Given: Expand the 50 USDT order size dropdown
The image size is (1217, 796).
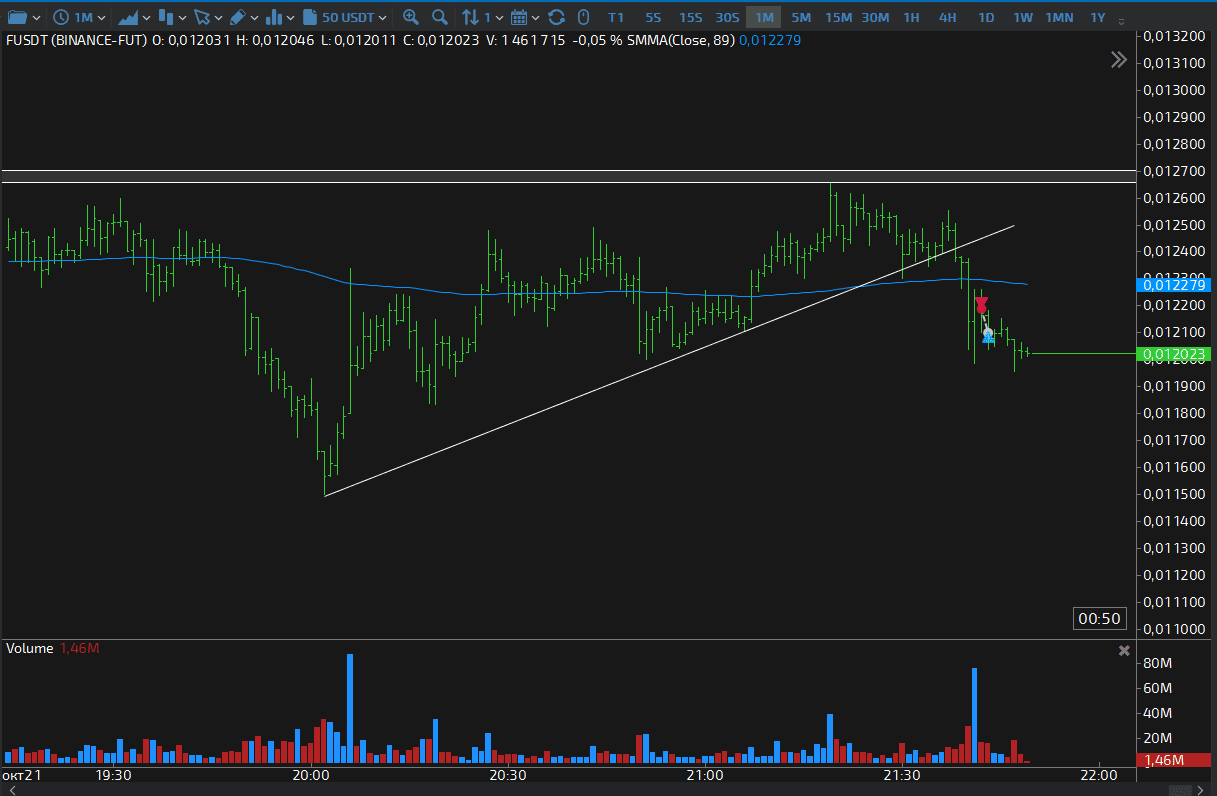Looking at the screenshot, I should (345, 17).
